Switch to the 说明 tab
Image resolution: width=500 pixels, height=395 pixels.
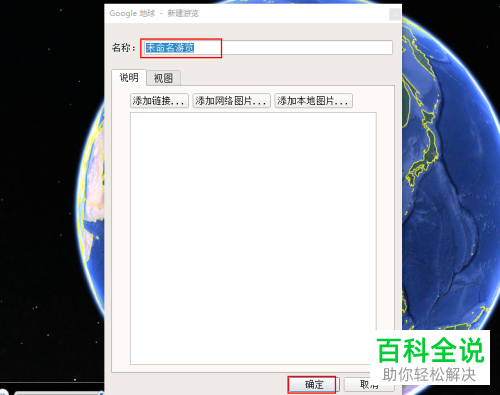click(x=129, y=78)
